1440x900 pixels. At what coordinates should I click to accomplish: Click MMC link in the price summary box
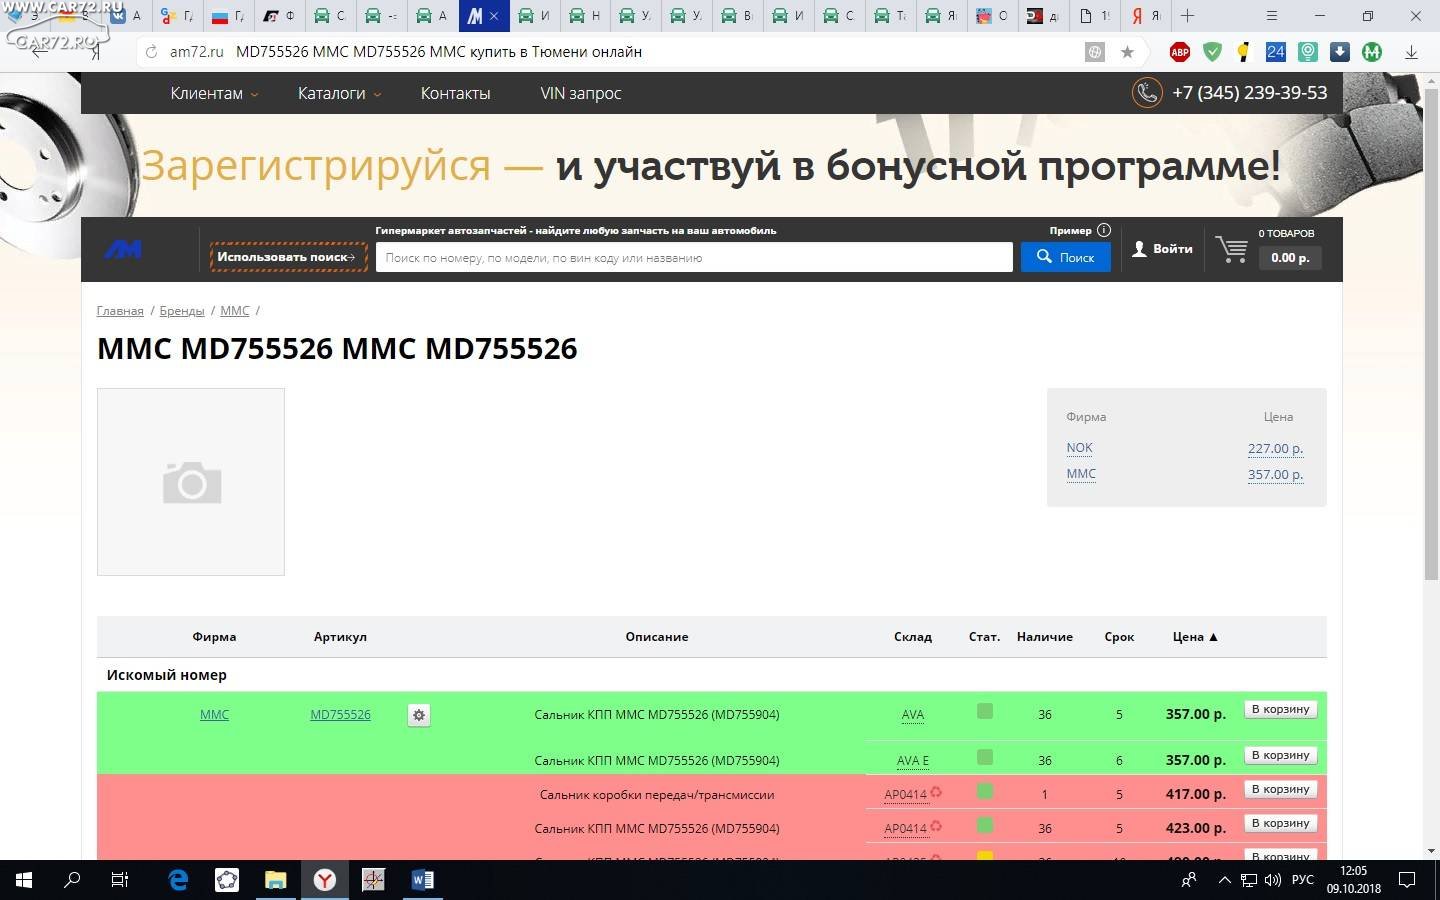(1081, 474)
